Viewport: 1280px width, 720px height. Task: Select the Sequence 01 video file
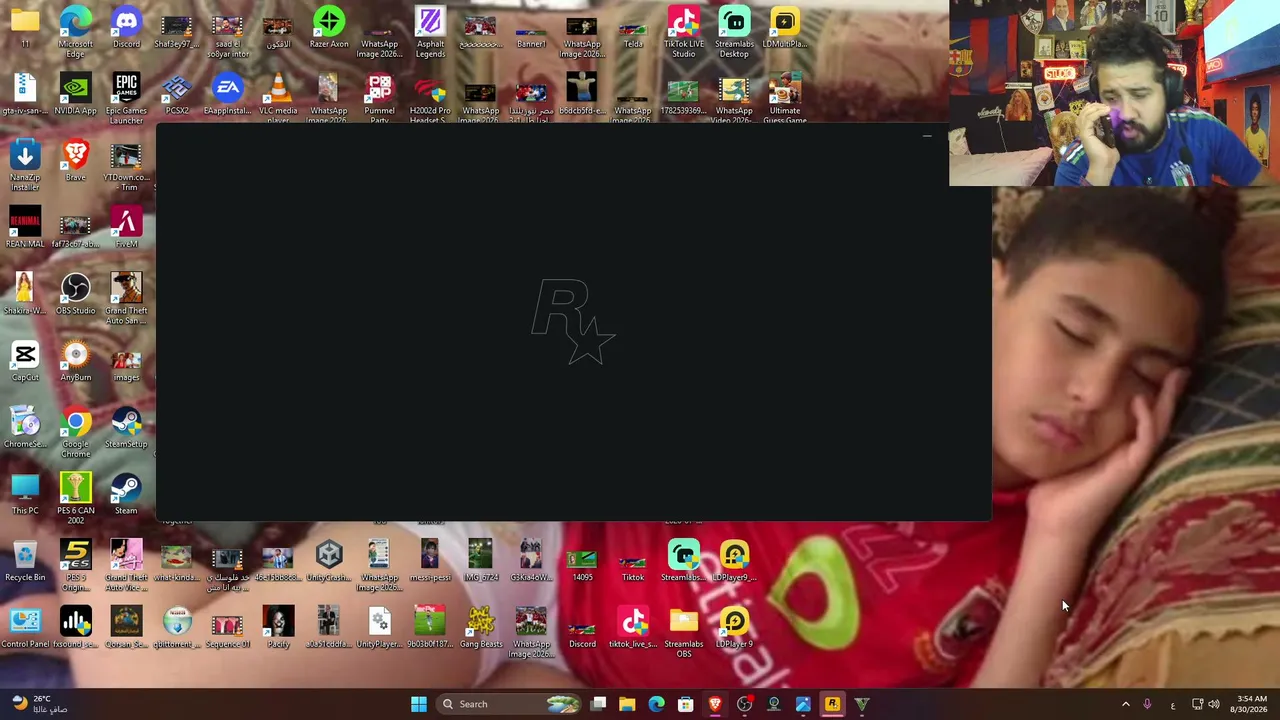point(227,628)
